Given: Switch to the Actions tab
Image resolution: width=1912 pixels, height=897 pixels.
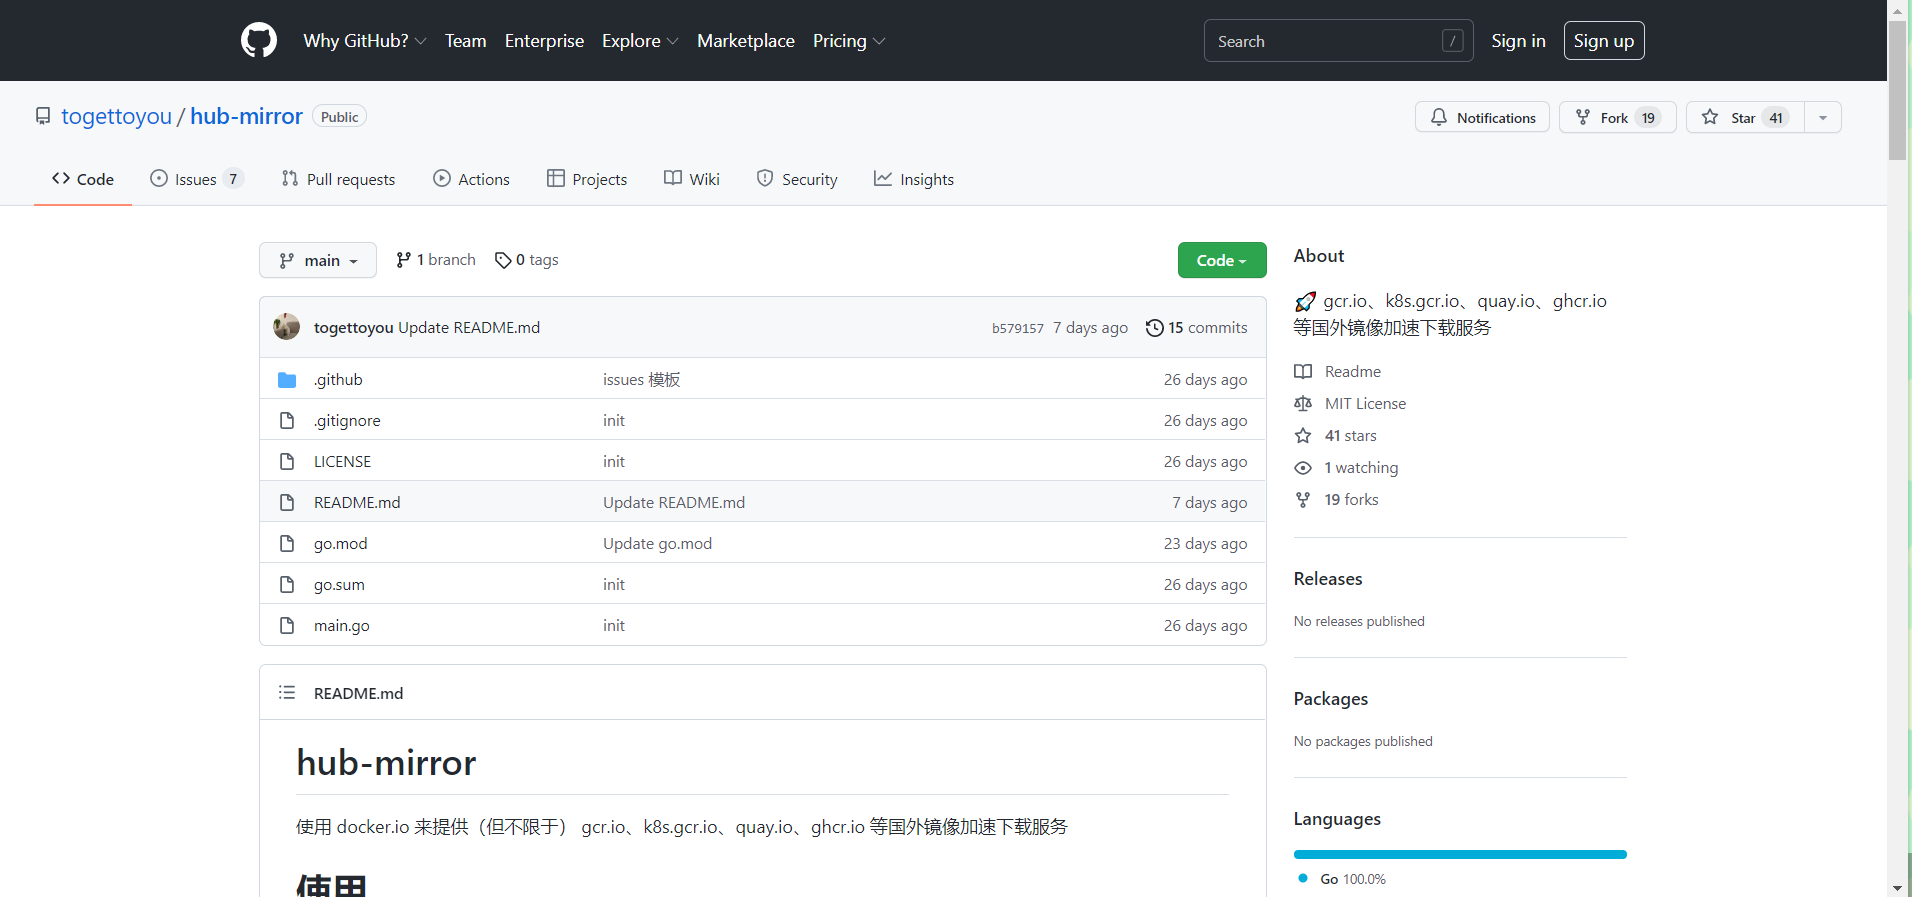Looking at the screenshot, I should pos(471,179).
